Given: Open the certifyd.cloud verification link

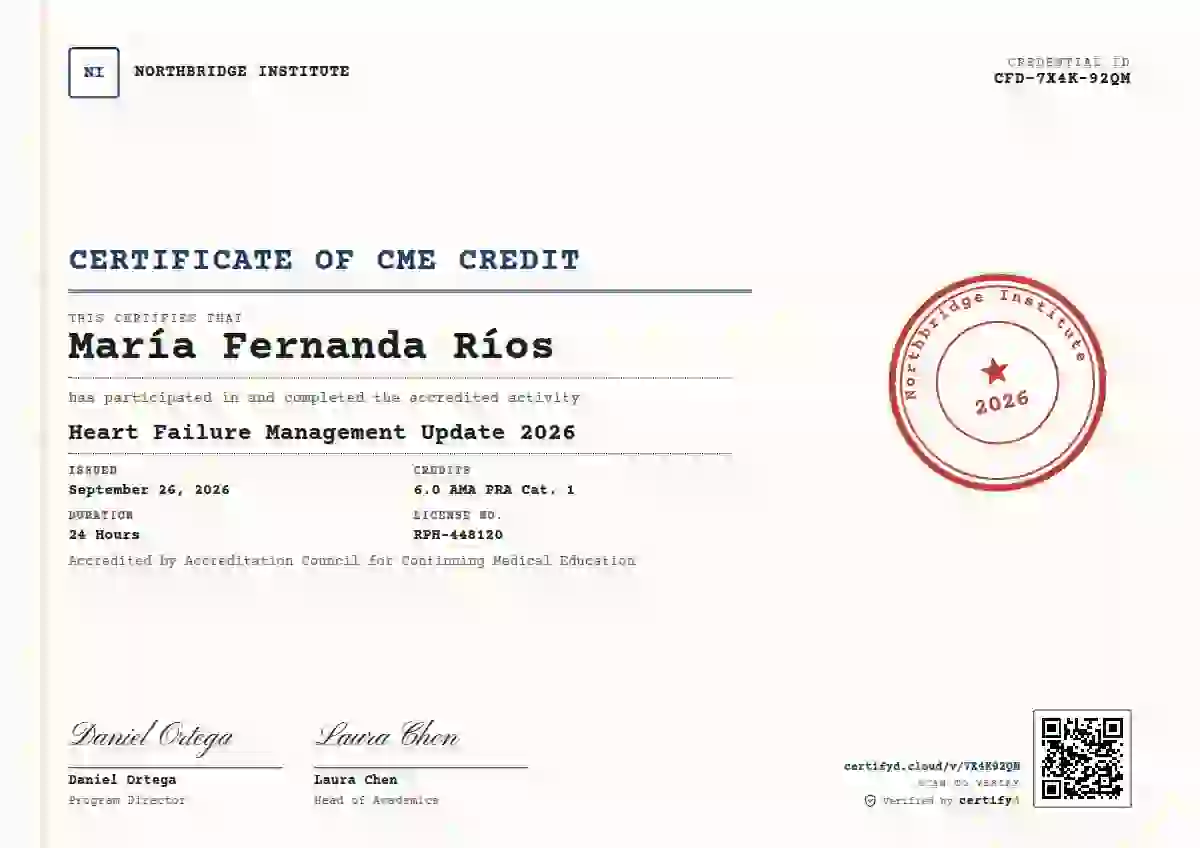Looking at the screenshot, I should (932, 766).
